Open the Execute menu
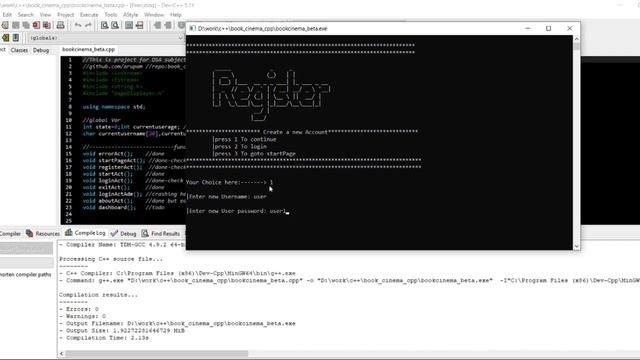The height and width of the screenshot is (360, 640). [x=89, y=15]
